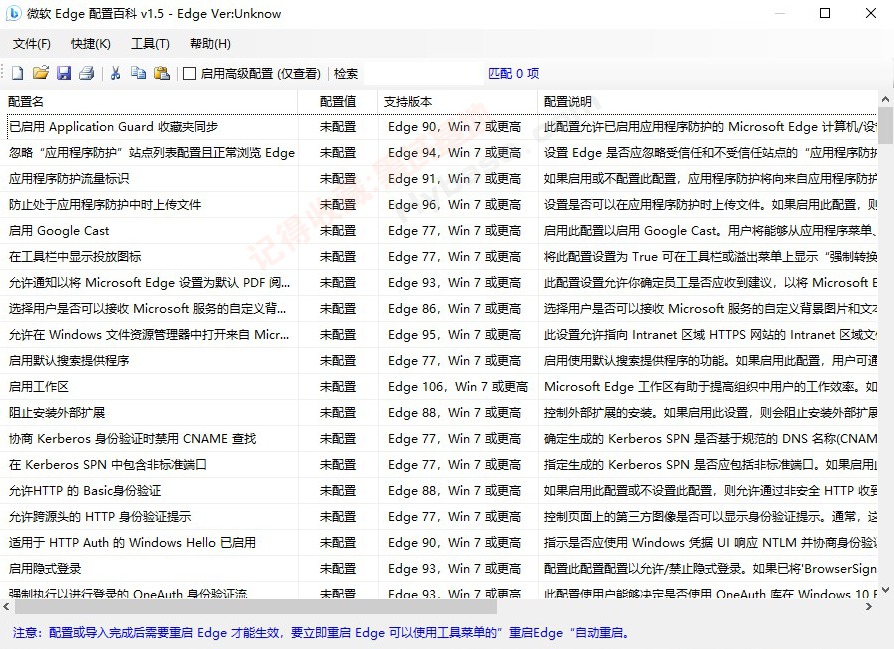This screenshot has width=894, height=649.
Task: Open the 快捷(K) menu
Action: (x=91, y=44)
